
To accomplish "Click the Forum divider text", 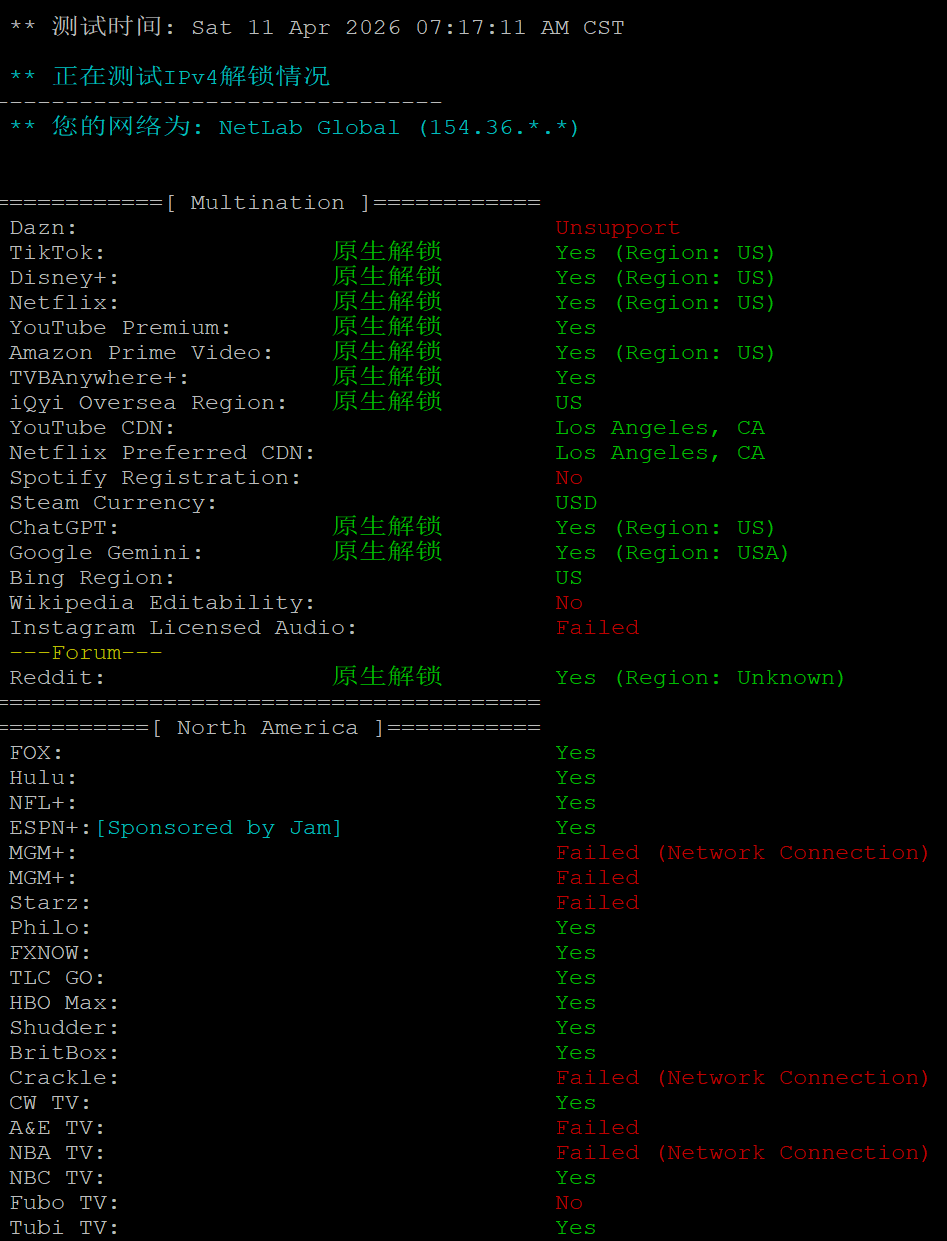I will [85, 653].
